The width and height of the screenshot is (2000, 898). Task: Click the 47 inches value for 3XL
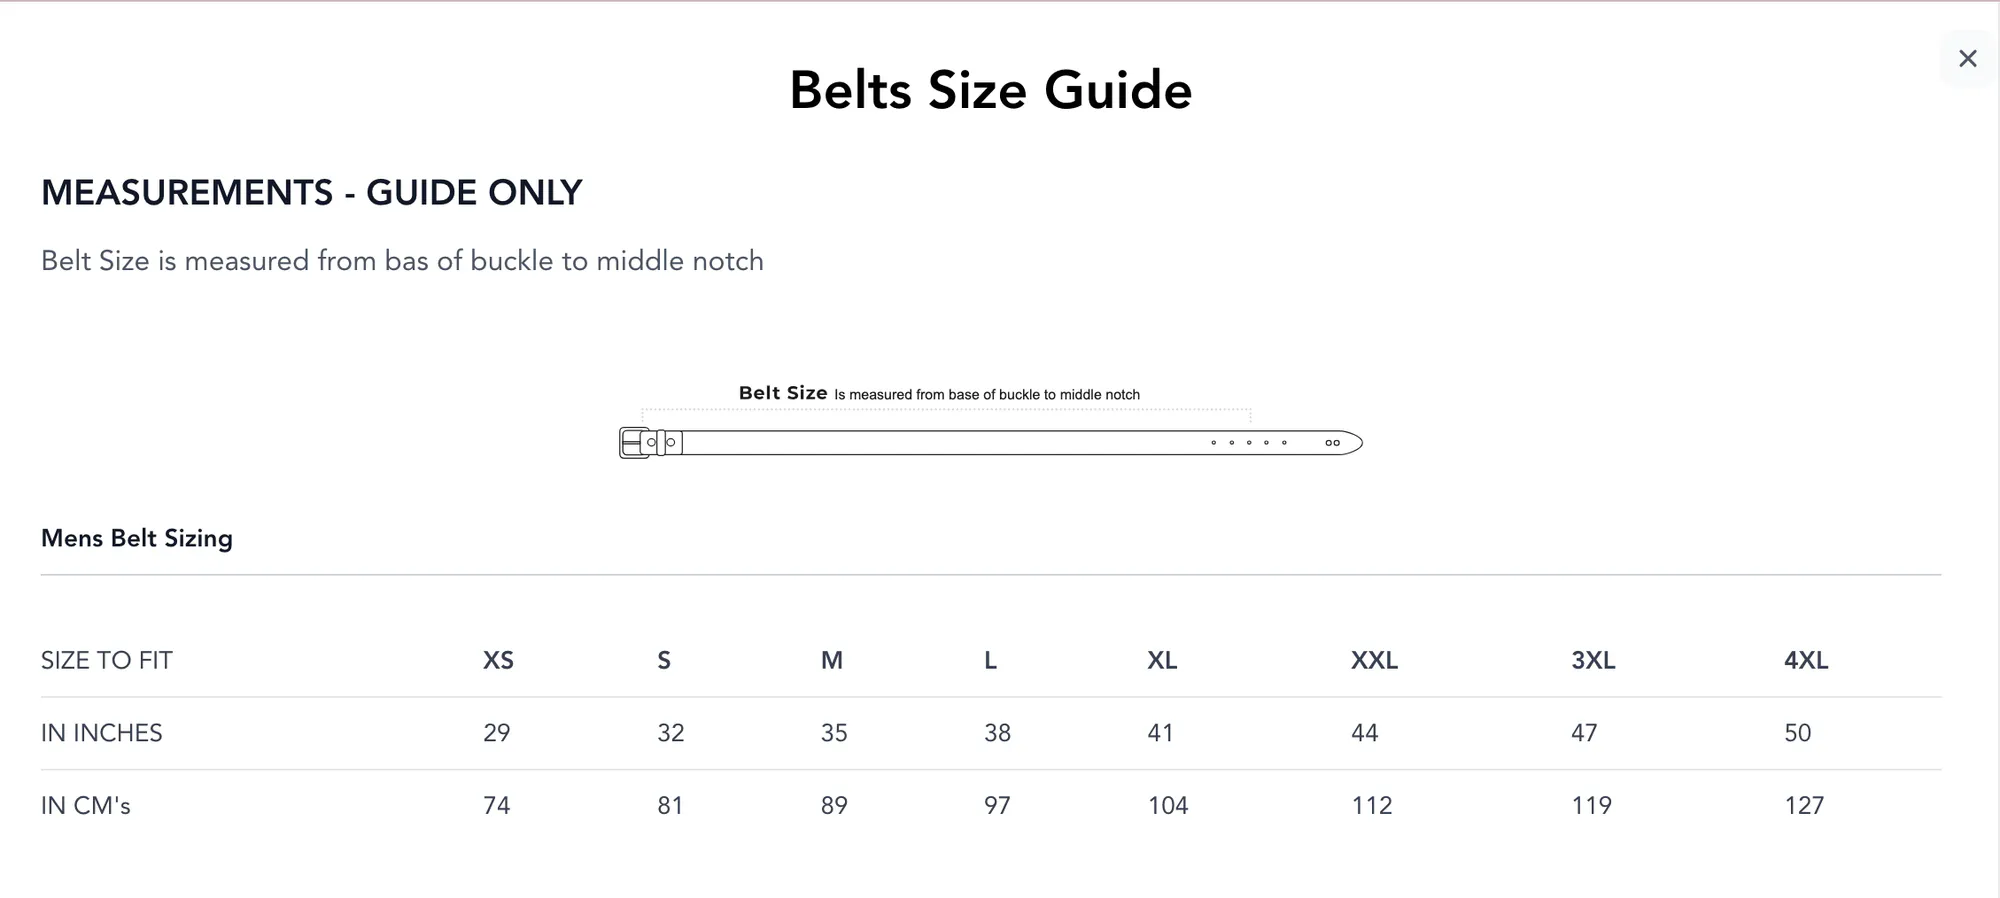(x=1584, y=733)
